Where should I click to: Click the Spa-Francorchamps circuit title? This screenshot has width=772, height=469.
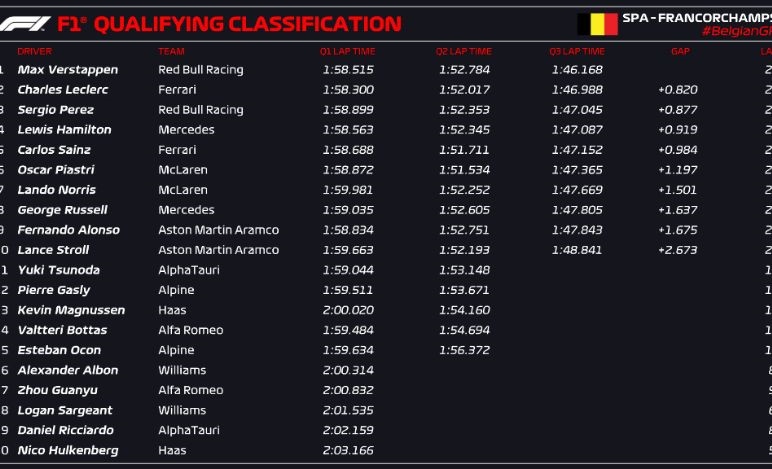(x=696, y=17)
